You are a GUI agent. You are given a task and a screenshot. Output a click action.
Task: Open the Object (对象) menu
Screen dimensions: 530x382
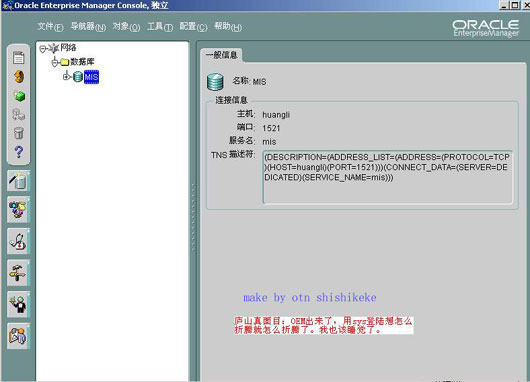tap(126, 27)
